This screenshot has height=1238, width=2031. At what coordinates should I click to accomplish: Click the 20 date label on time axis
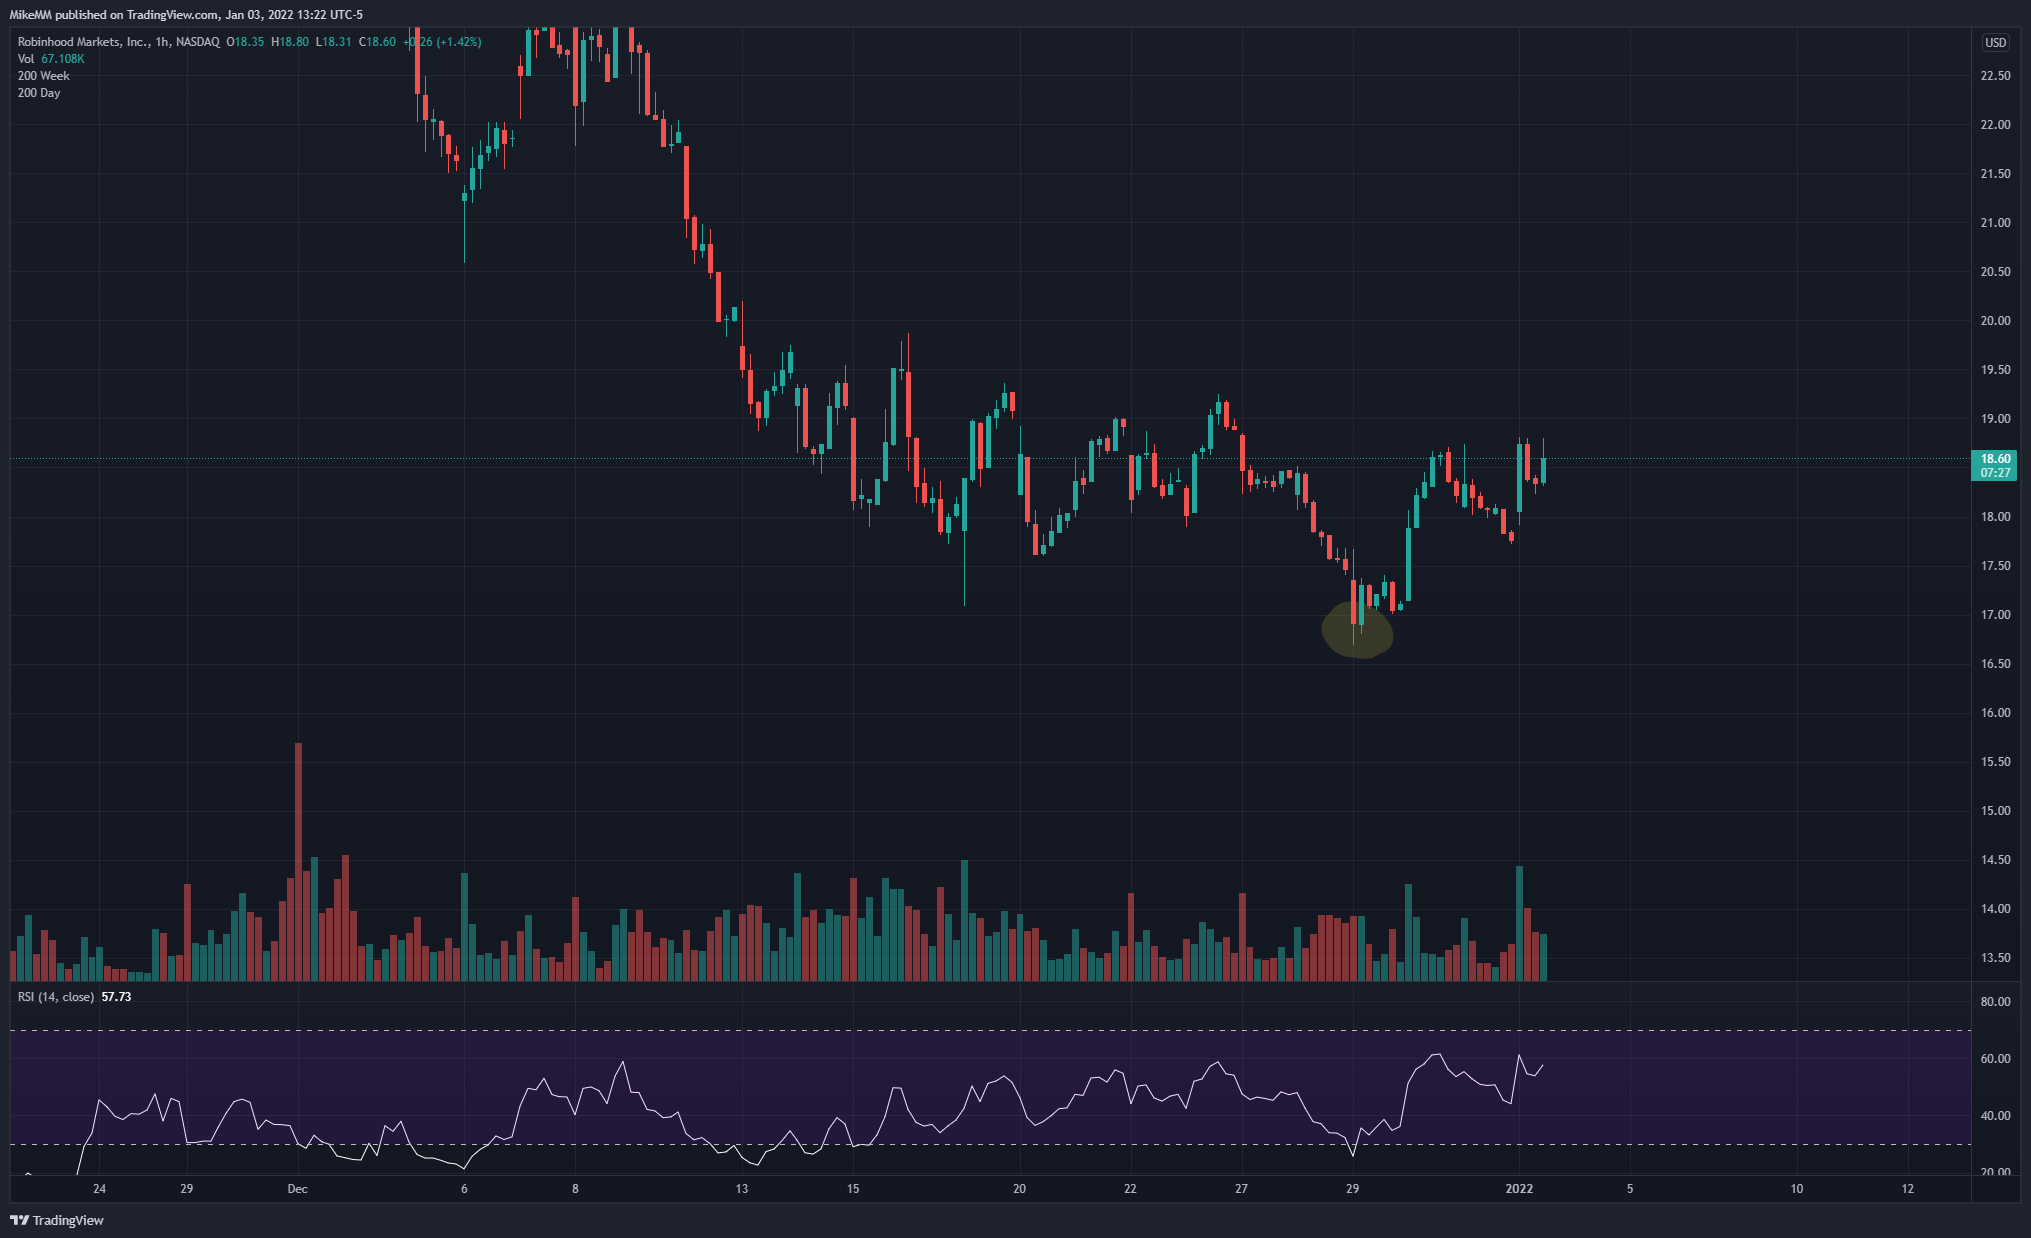(1019, 1189)
